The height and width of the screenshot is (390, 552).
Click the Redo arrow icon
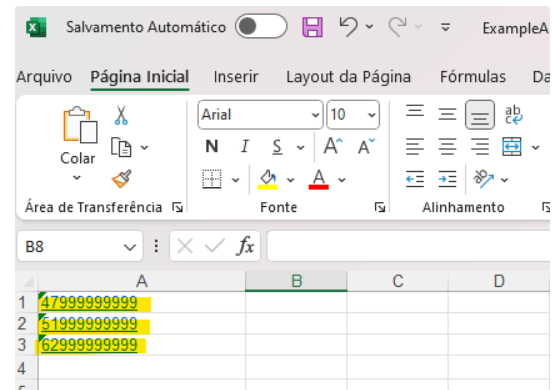click(x=397, y=27)
